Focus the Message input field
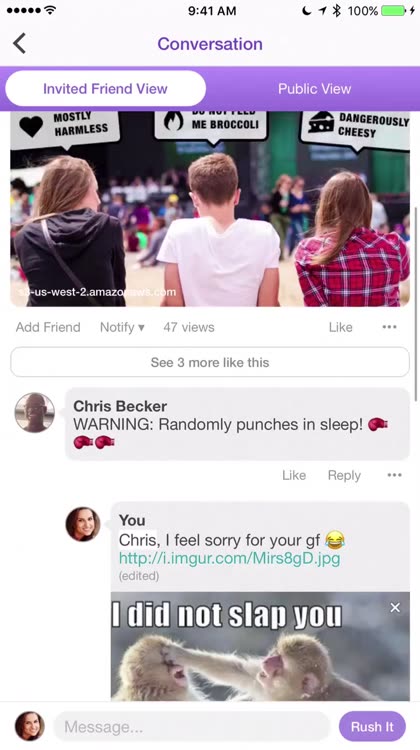The height and width of the screenshot is (750, 420). pos(192,727)
